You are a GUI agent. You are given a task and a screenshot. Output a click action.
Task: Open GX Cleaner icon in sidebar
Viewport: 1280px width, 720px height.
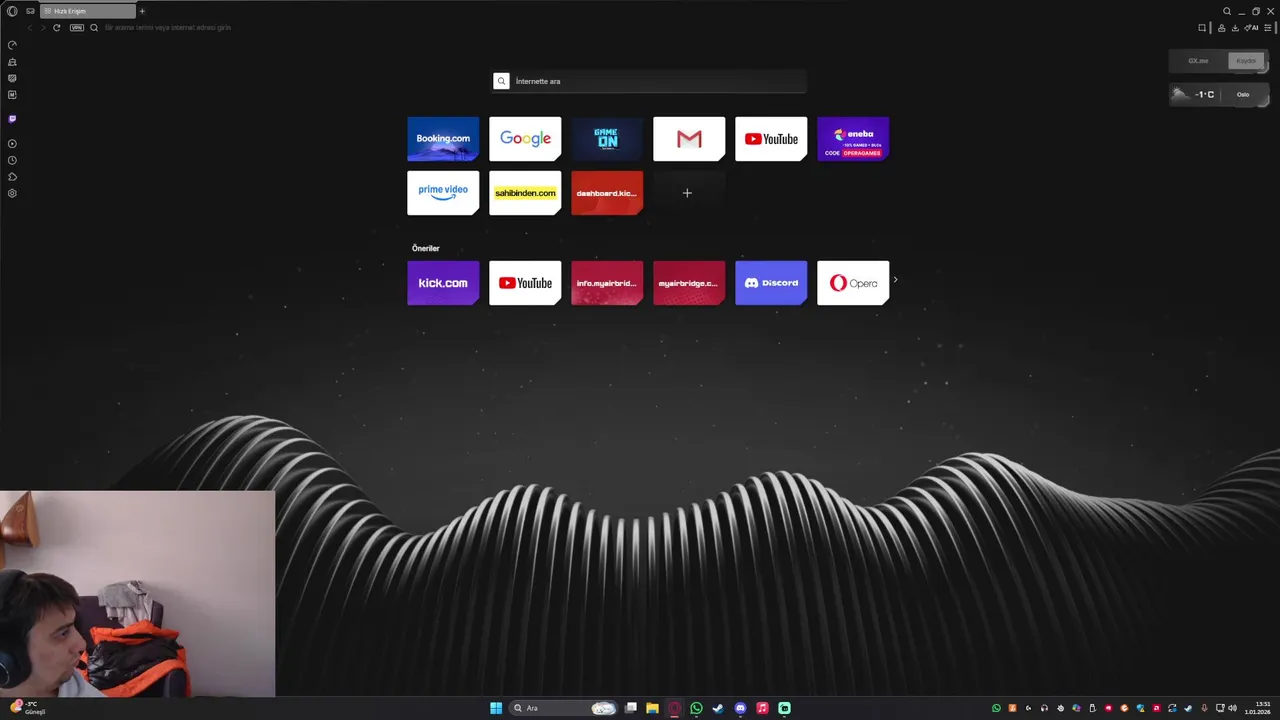click(12, 62)
